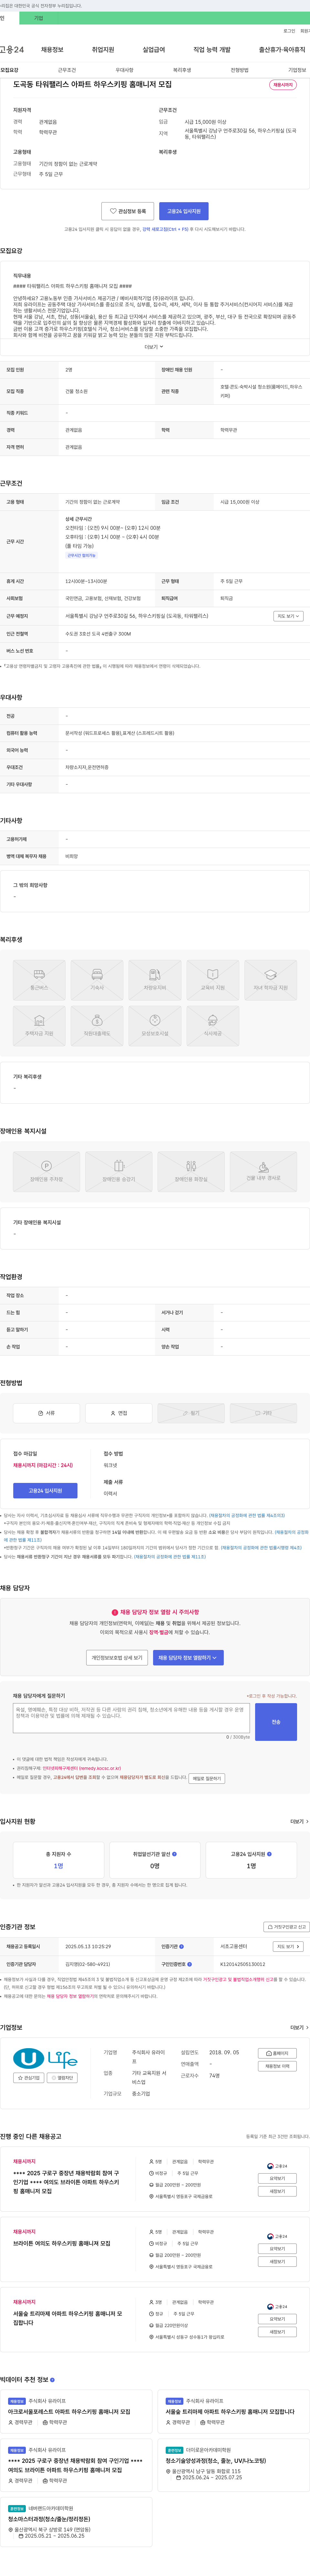Click the 채용 담당자에게 질문하기 text box
The height and width of the screenshot is (2576, 310).
coord(131,1718)
